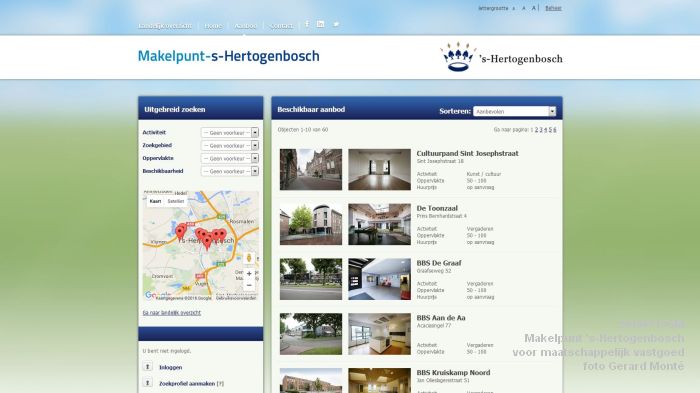Switch the map to Satelliet view

point(175,201)
